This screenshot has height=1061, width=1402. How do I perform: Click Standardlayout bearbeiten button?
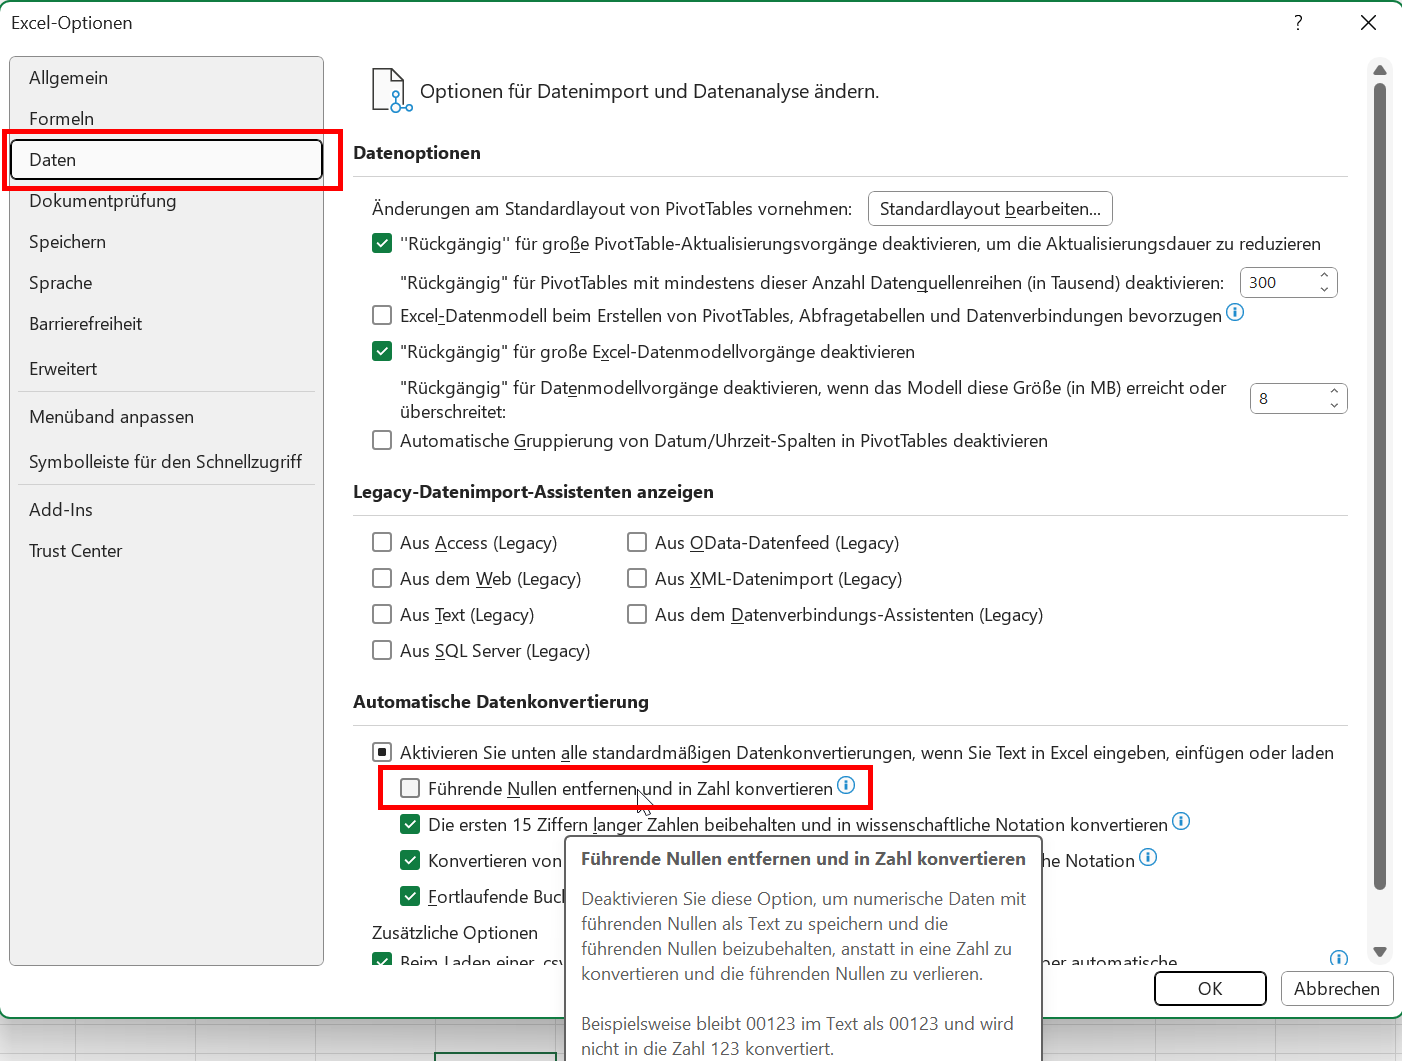[990, 209]
